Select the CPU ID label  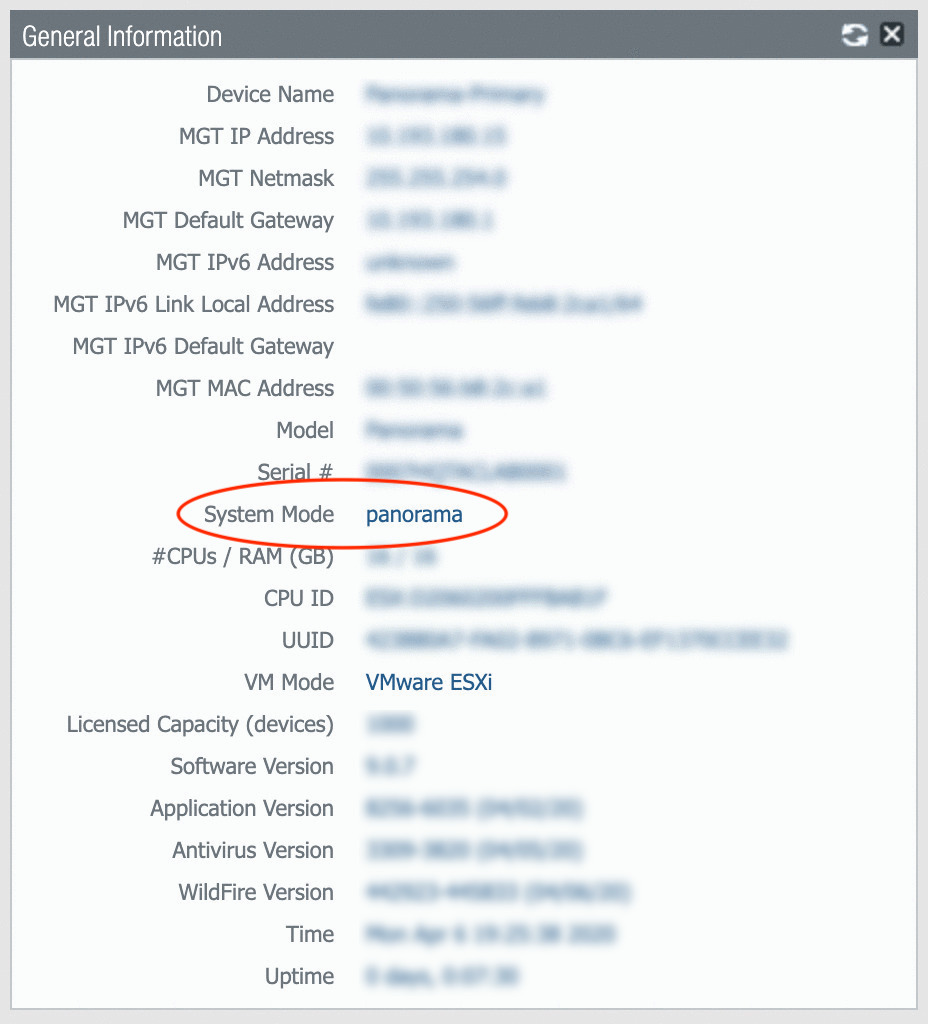click(x=299, y=598)
